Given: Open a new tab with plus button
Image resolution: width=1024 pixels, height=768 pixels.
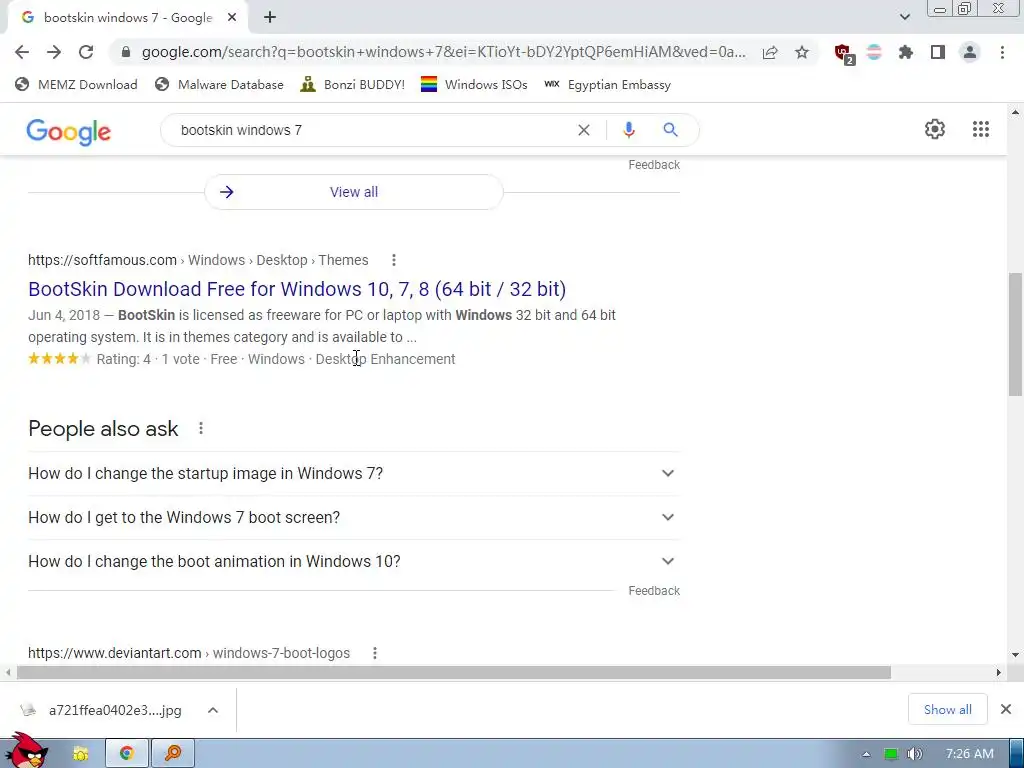Looking at the screenshot, I should pos(270,18).
